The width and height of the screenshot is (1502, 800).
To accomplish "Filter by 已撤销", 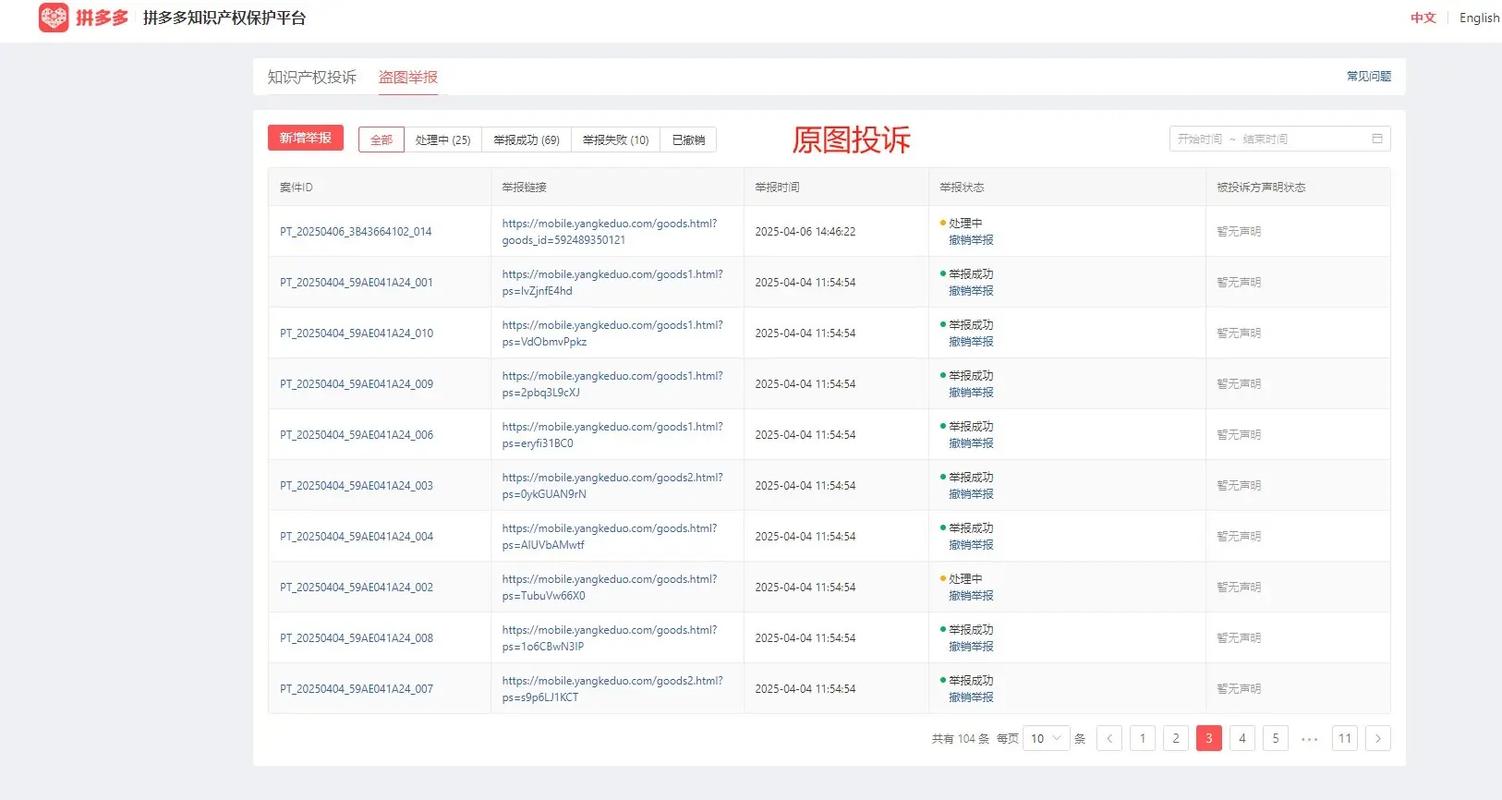I will click(688, 140).
